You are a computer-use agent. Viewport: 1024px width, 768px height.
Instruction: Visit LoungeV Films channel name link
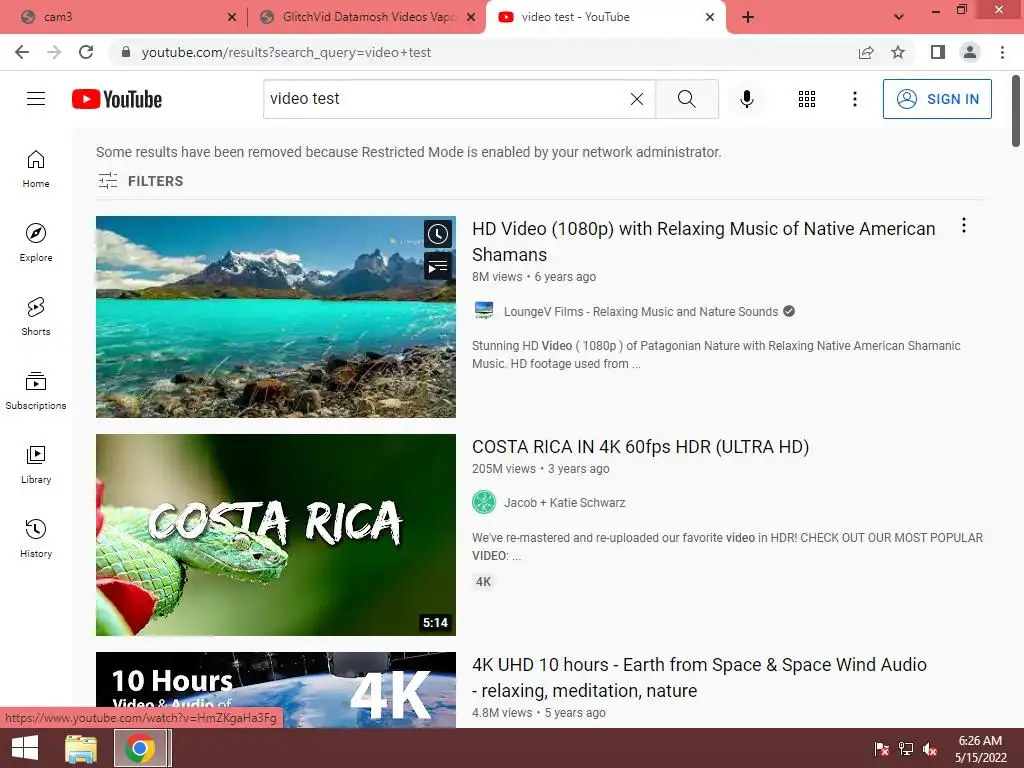coord(641,312)
